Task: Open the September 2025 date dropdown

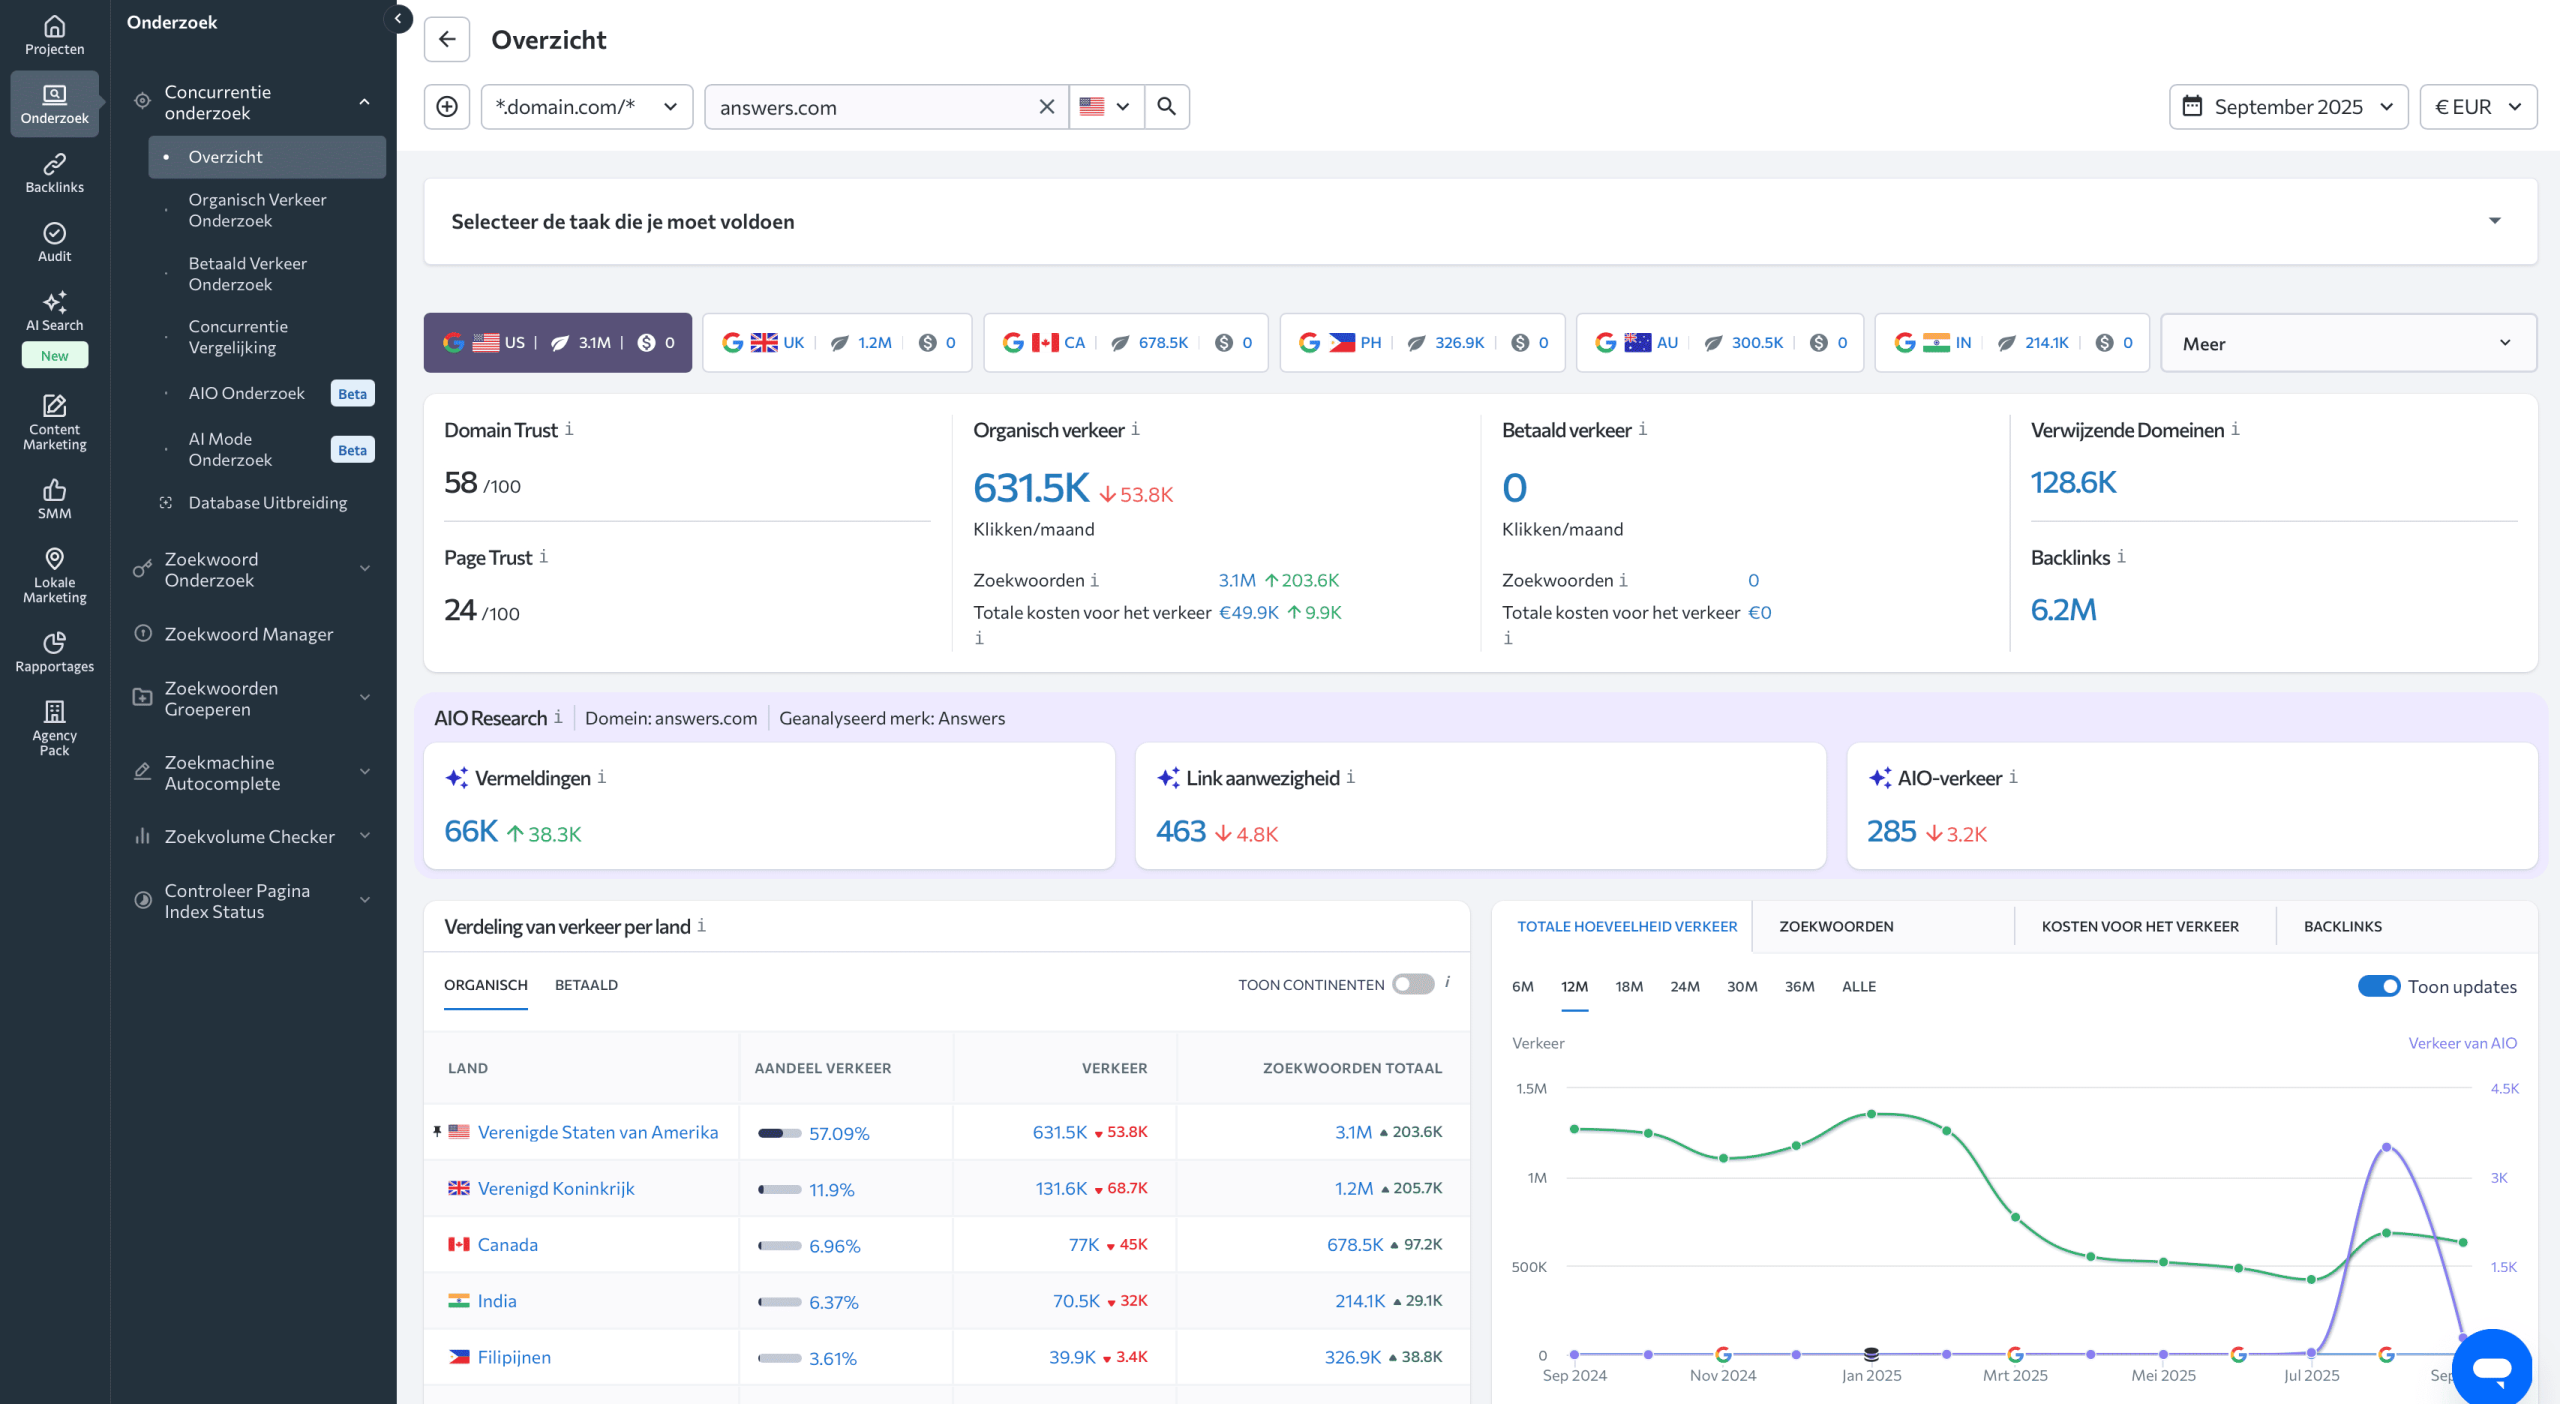Action: click(x=2288, y=106)
